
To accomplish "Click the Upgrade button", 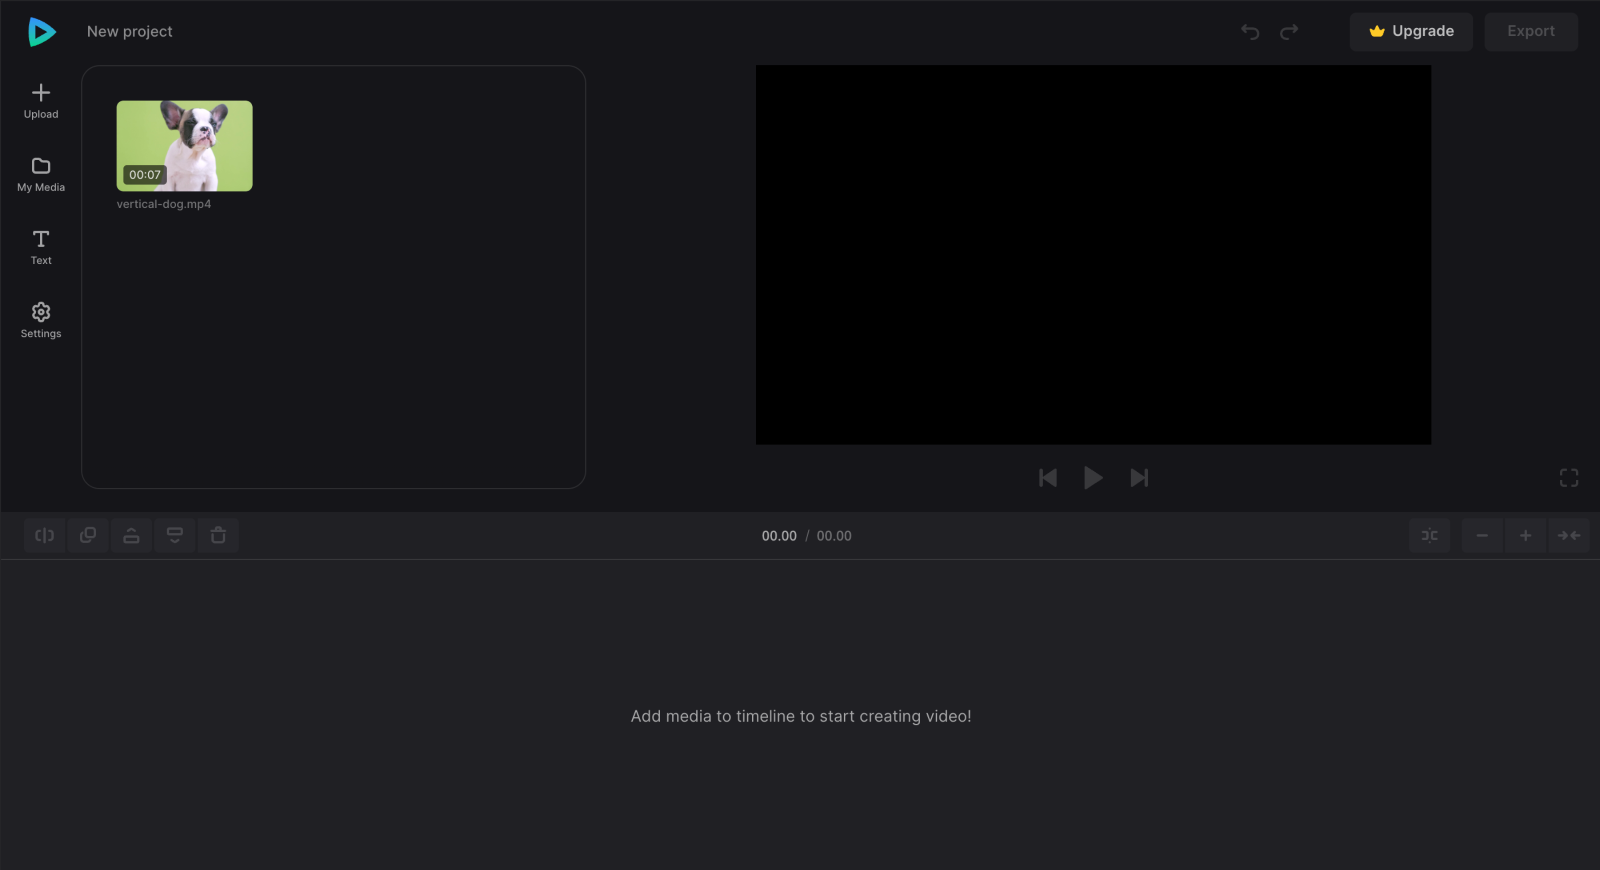I will (x=1411, y=32).
